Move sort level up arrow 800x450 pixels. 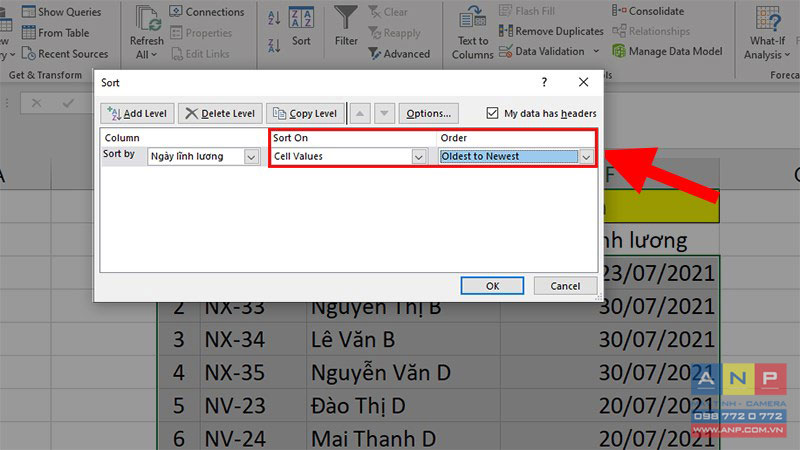(360, 113)
